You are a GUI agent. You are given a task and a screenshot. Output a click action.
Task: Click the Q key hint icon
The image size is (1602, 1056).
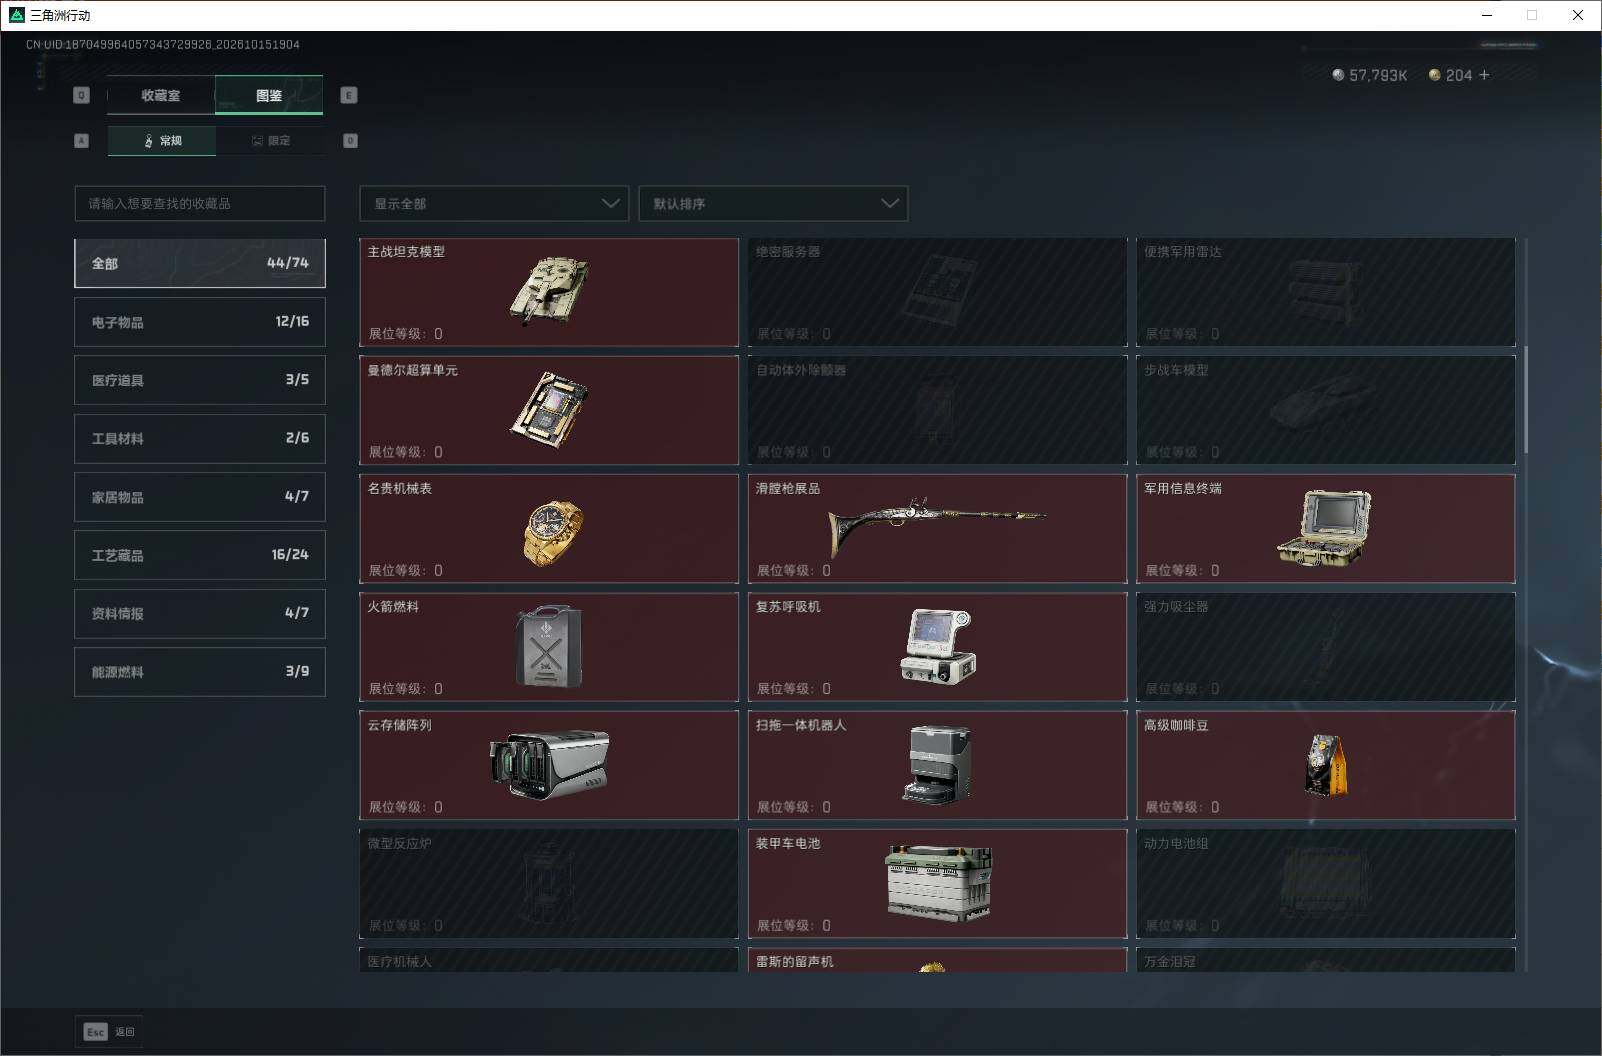tap(82, 95)
